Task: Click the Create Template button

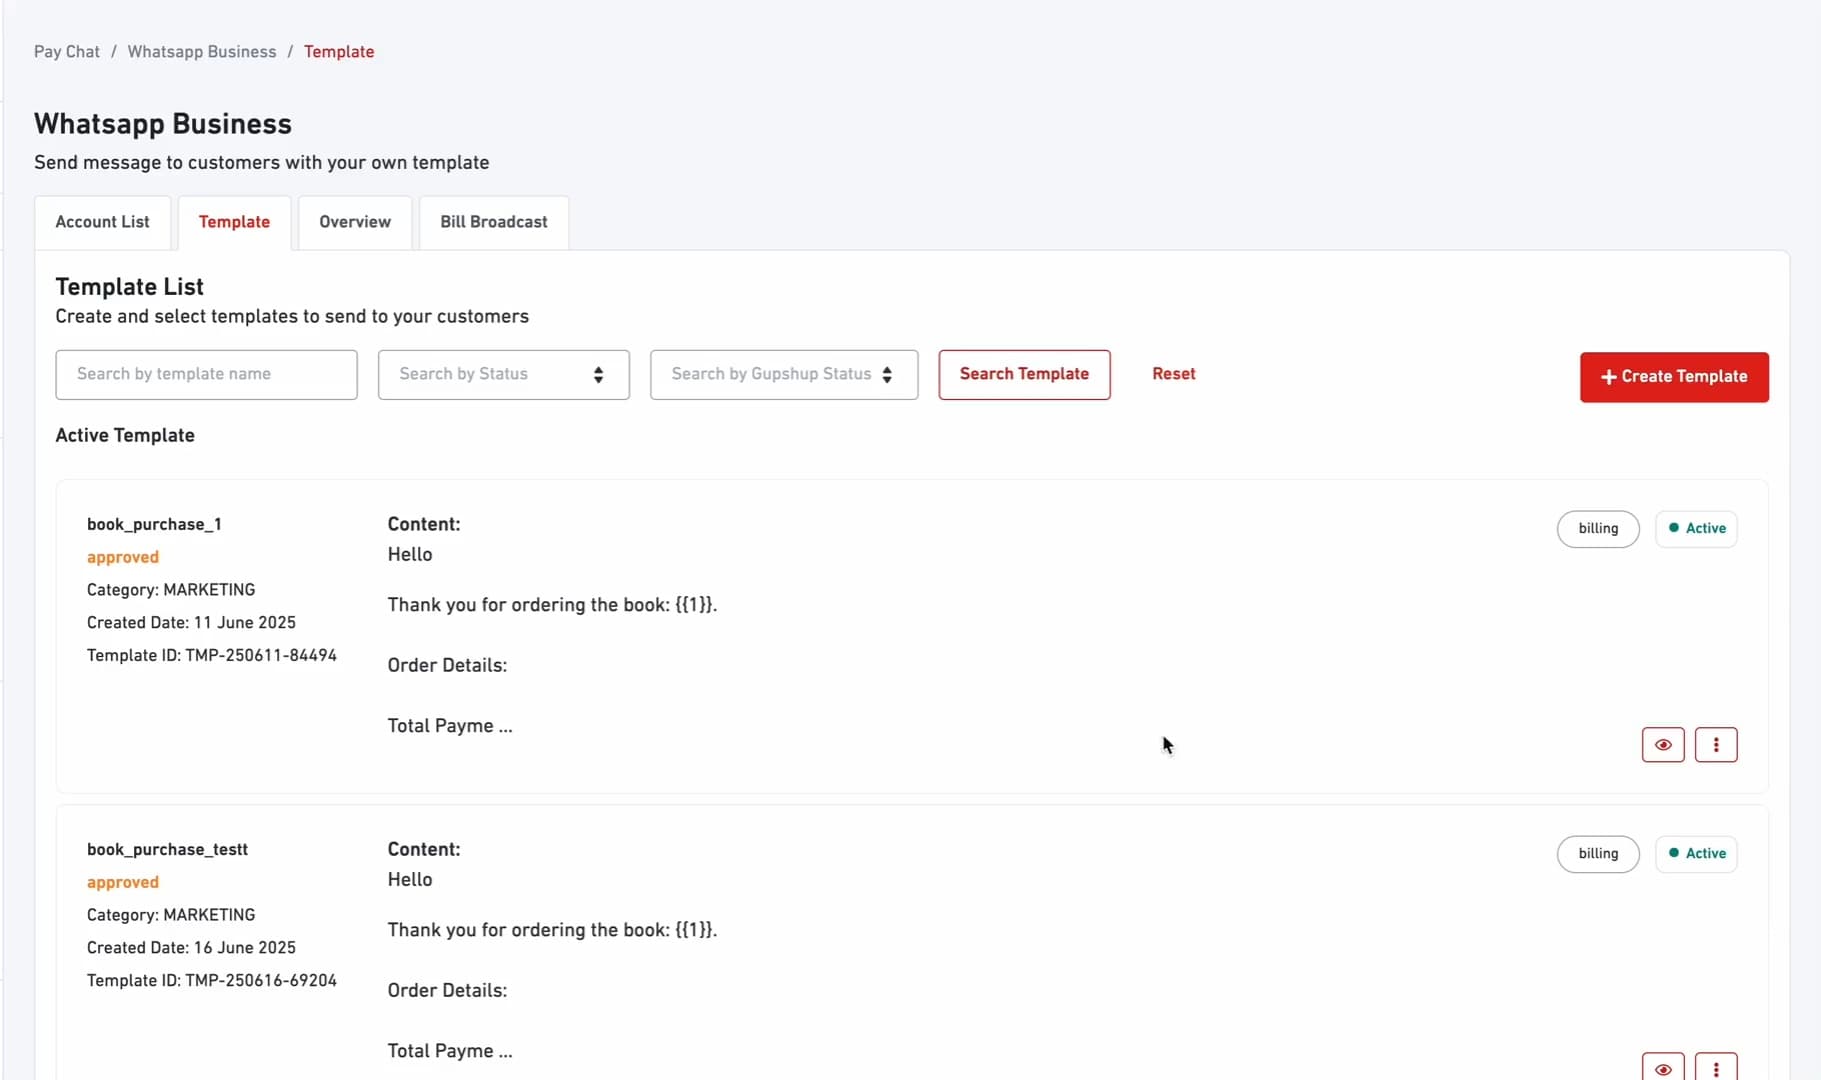Action: (1674, 377)
